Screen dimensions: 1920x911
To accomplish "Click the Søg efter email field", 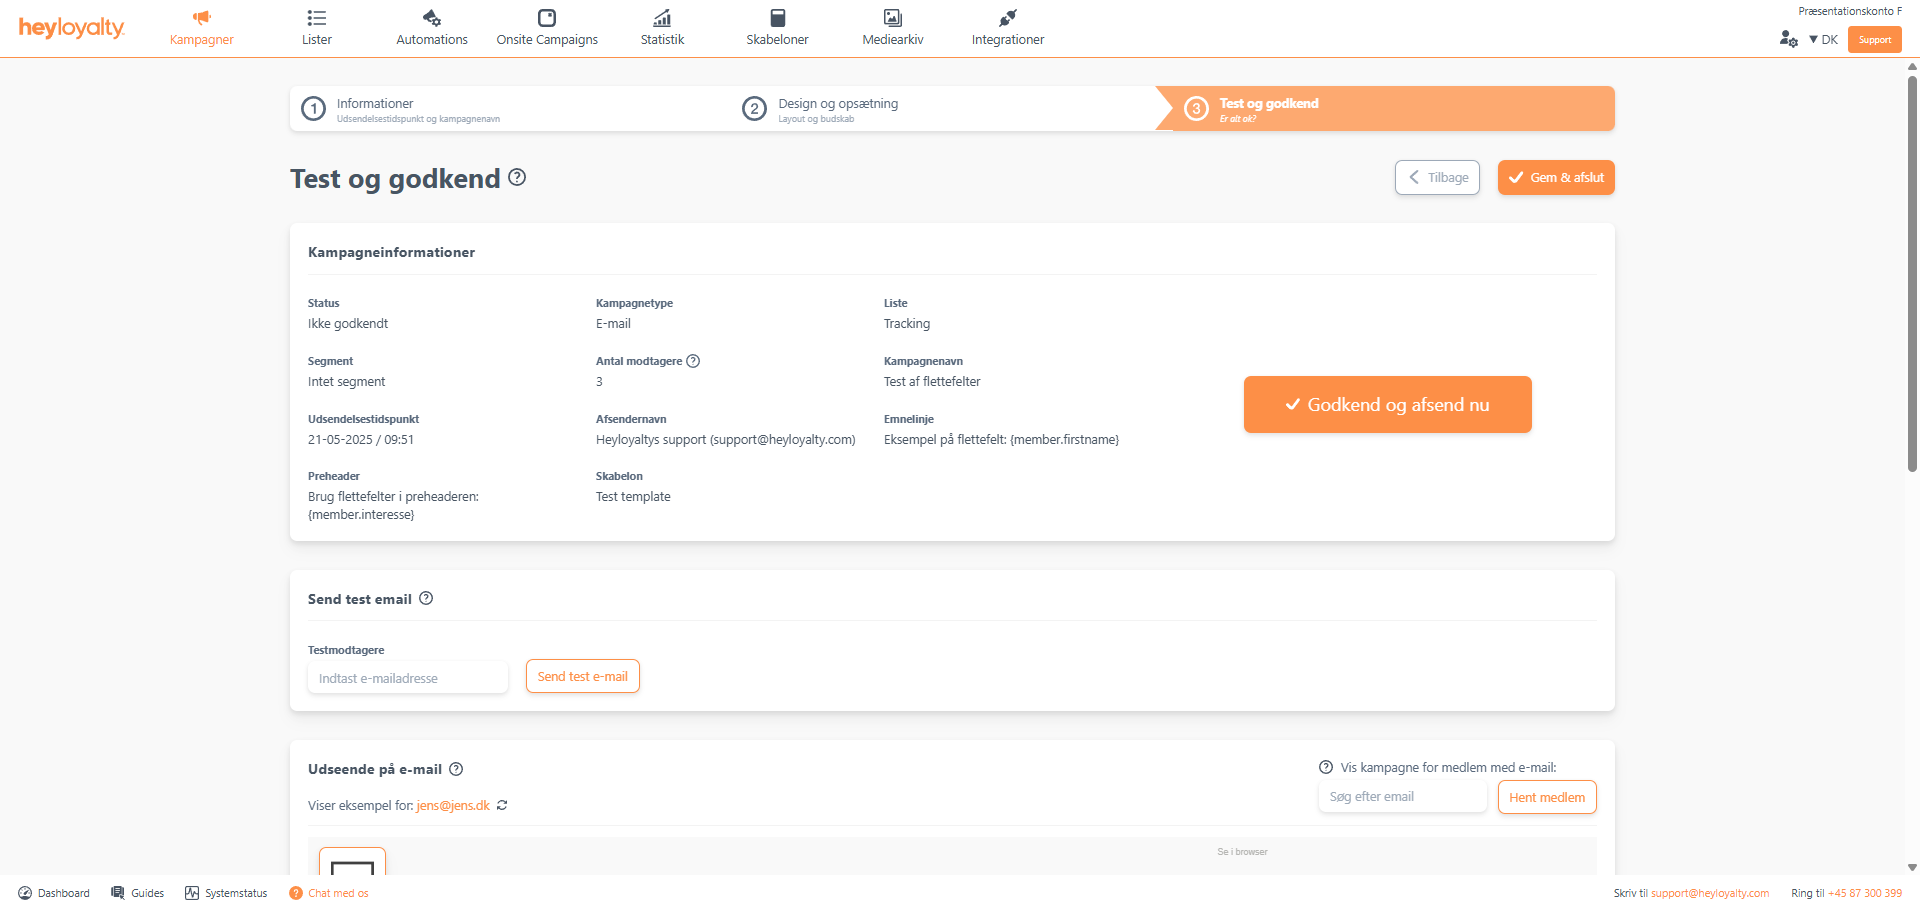I will (1402, 797).
